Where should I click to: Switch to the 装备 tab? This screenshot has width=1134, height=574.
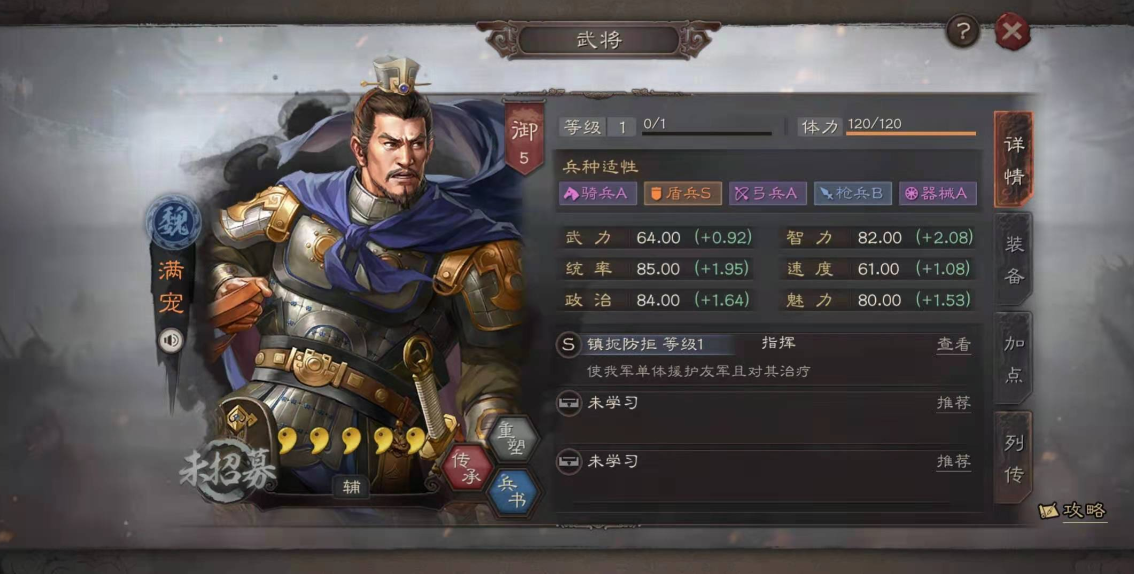[1013, 259]
